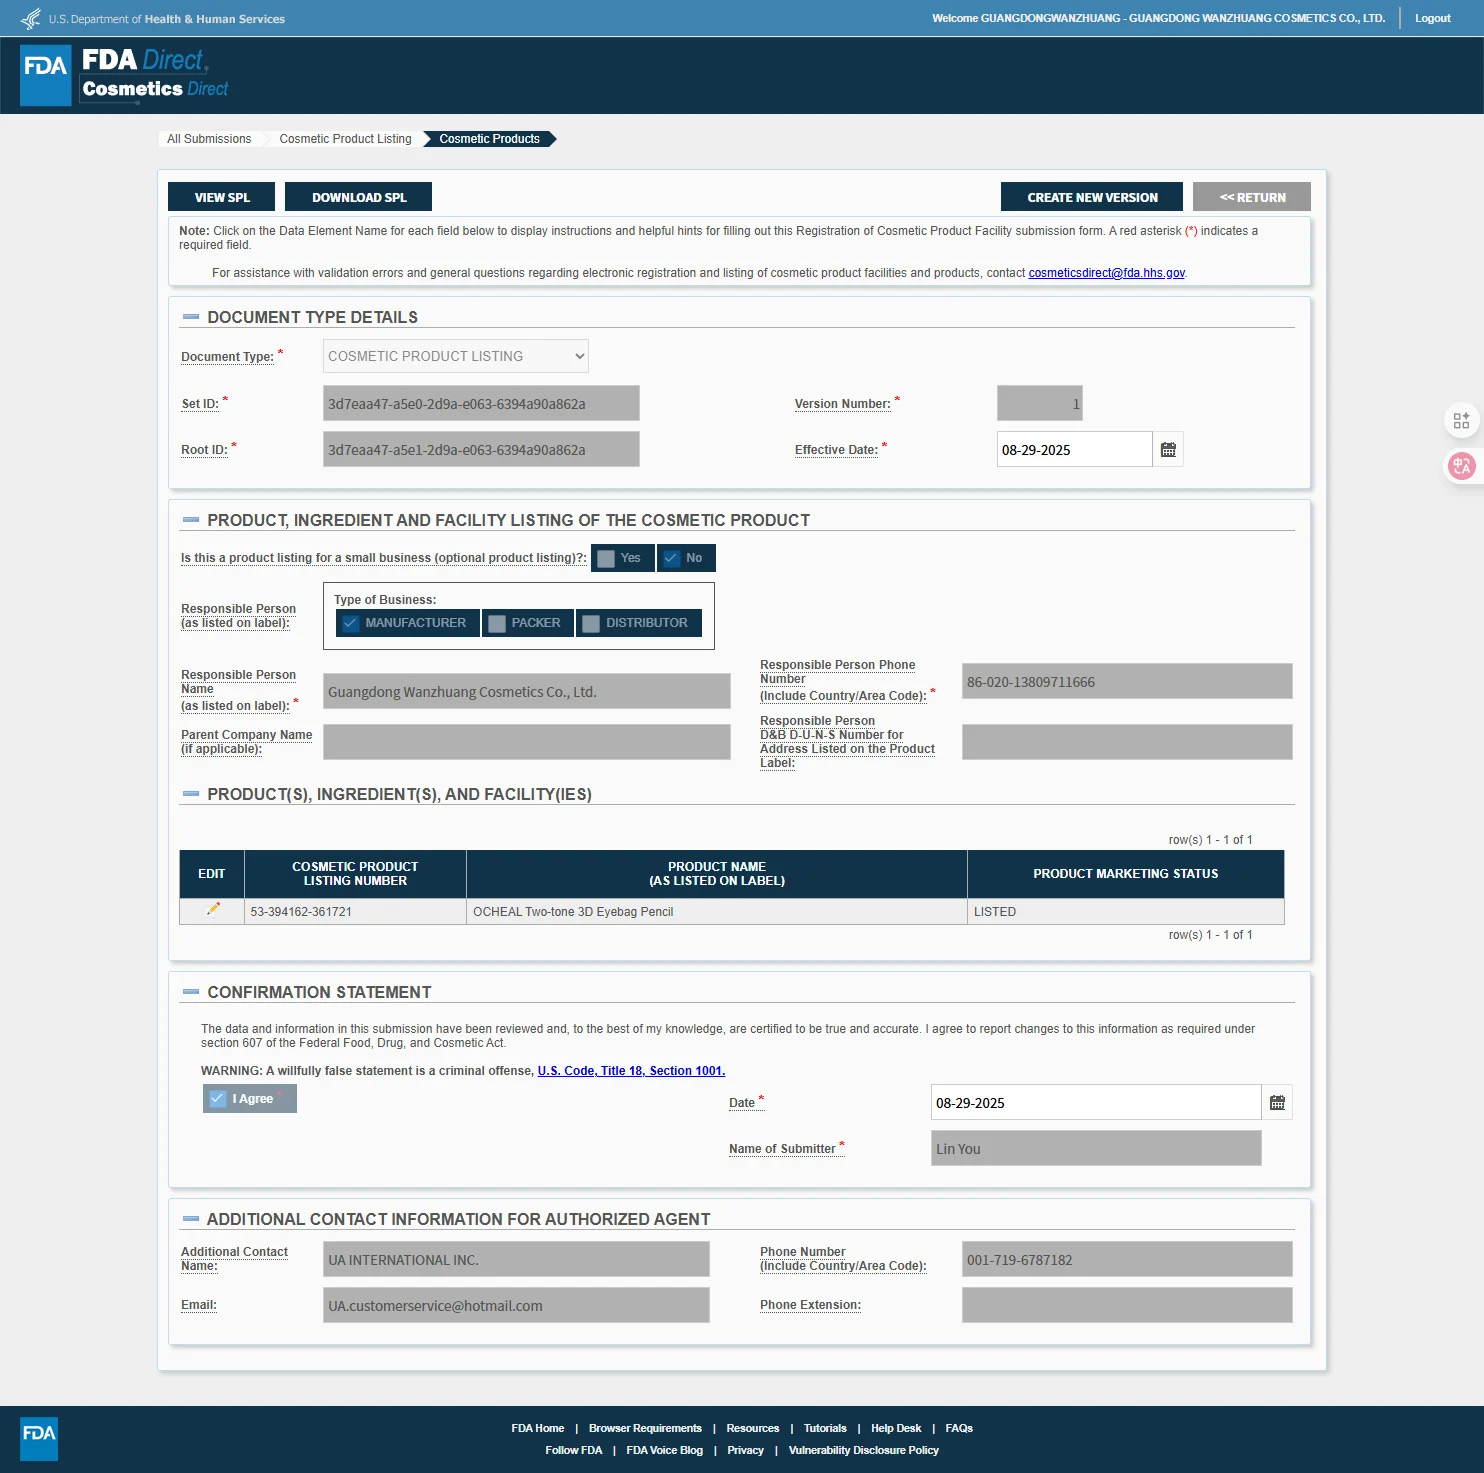Screen dimensions: 1484x1473
Task: Click OCHEAL Two-tone 3D Eyebag Pencil cell
Action: click(716, 912)
